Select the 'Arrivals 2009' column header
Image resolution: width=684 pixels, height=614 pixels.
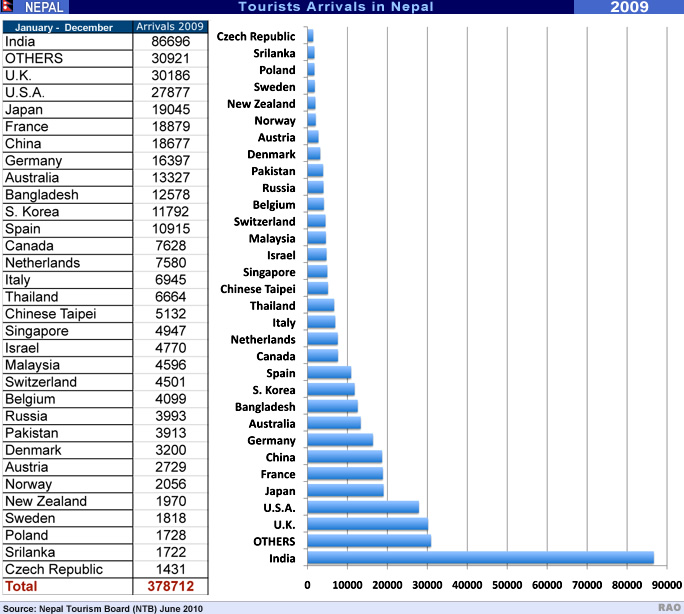[x=170, y=27]
